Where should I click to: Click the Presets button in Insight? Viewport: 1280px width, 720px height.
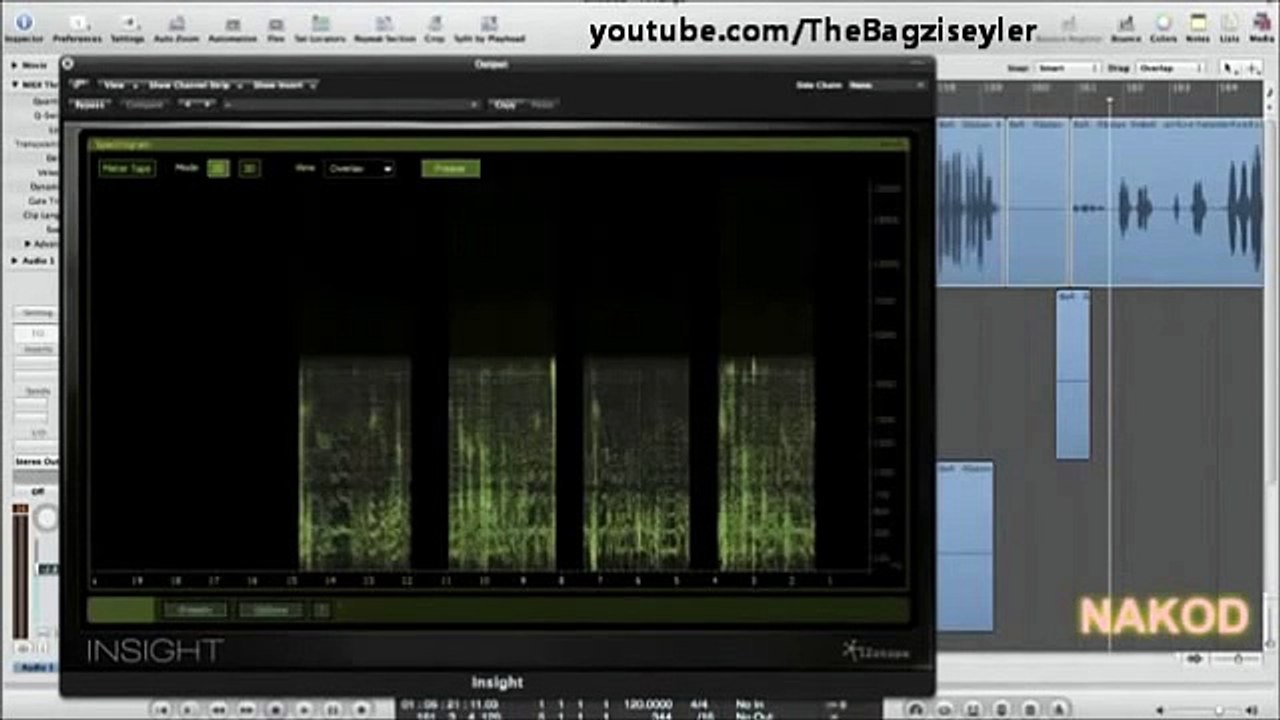pos(195,609)
